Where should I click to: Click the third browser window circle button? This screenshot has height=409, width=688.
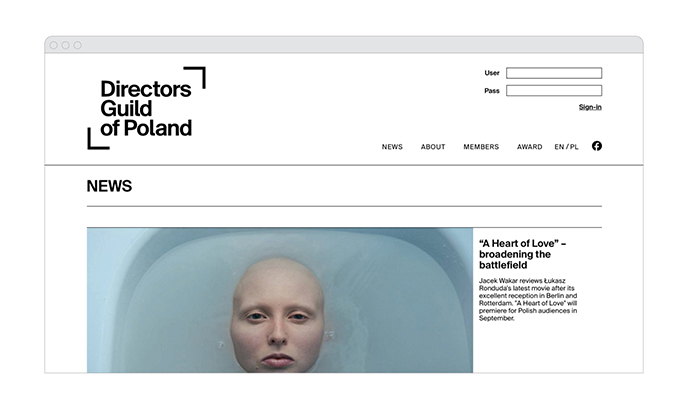pos(77,45)
